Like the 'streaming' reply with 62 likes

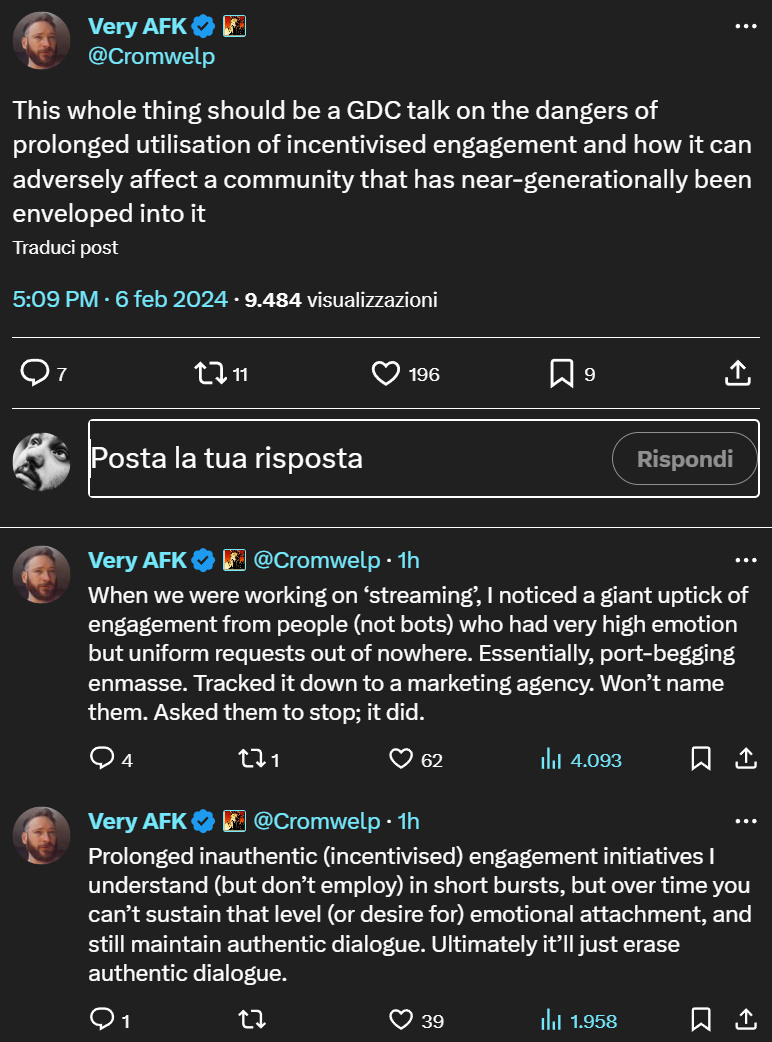(401, 759)
